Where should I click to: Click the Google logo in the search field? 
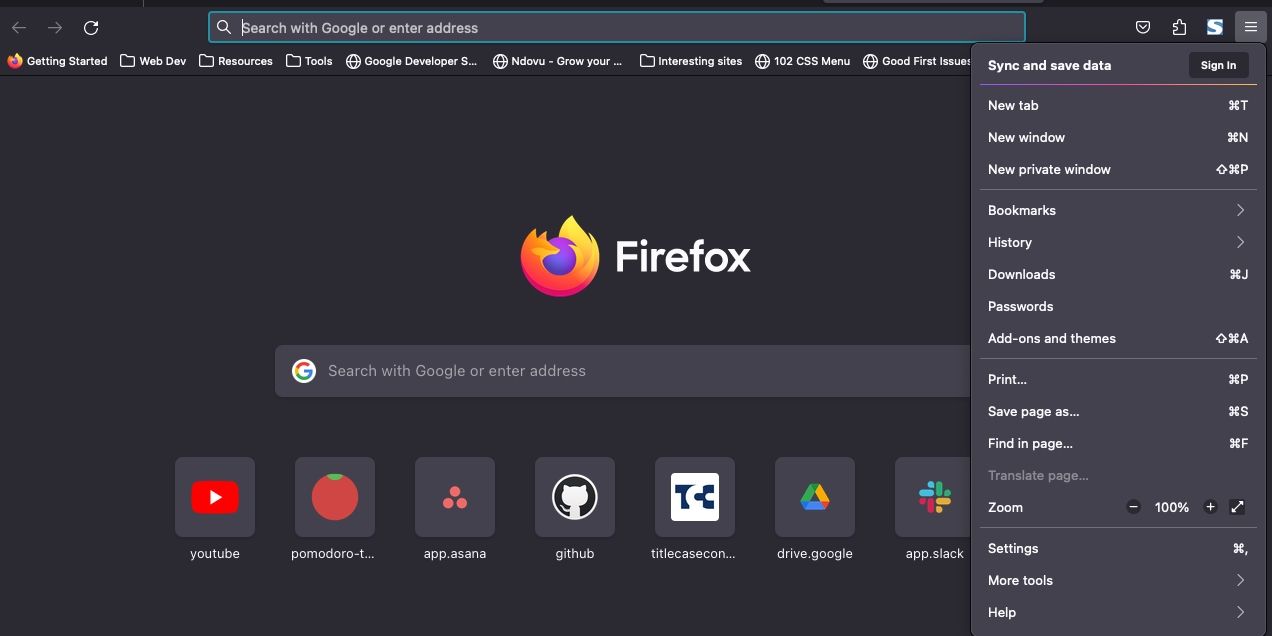[x=304, y=370]
